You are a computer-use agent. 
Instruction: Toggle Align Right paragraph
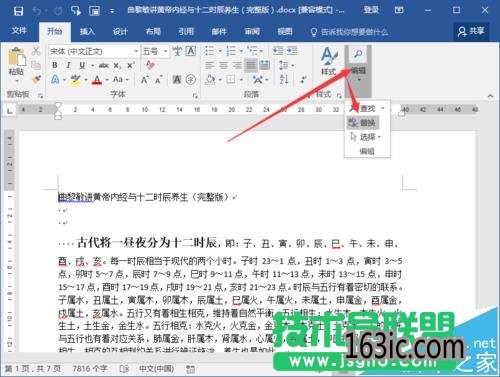point(237,65)
